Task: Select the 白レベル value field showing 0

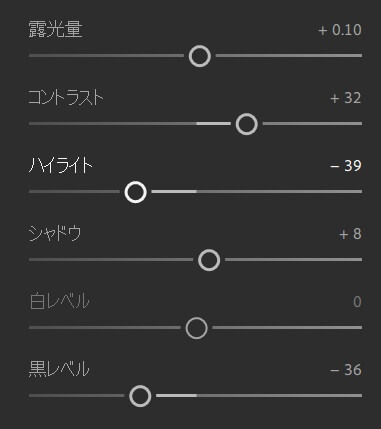Action: click(357, 302)
